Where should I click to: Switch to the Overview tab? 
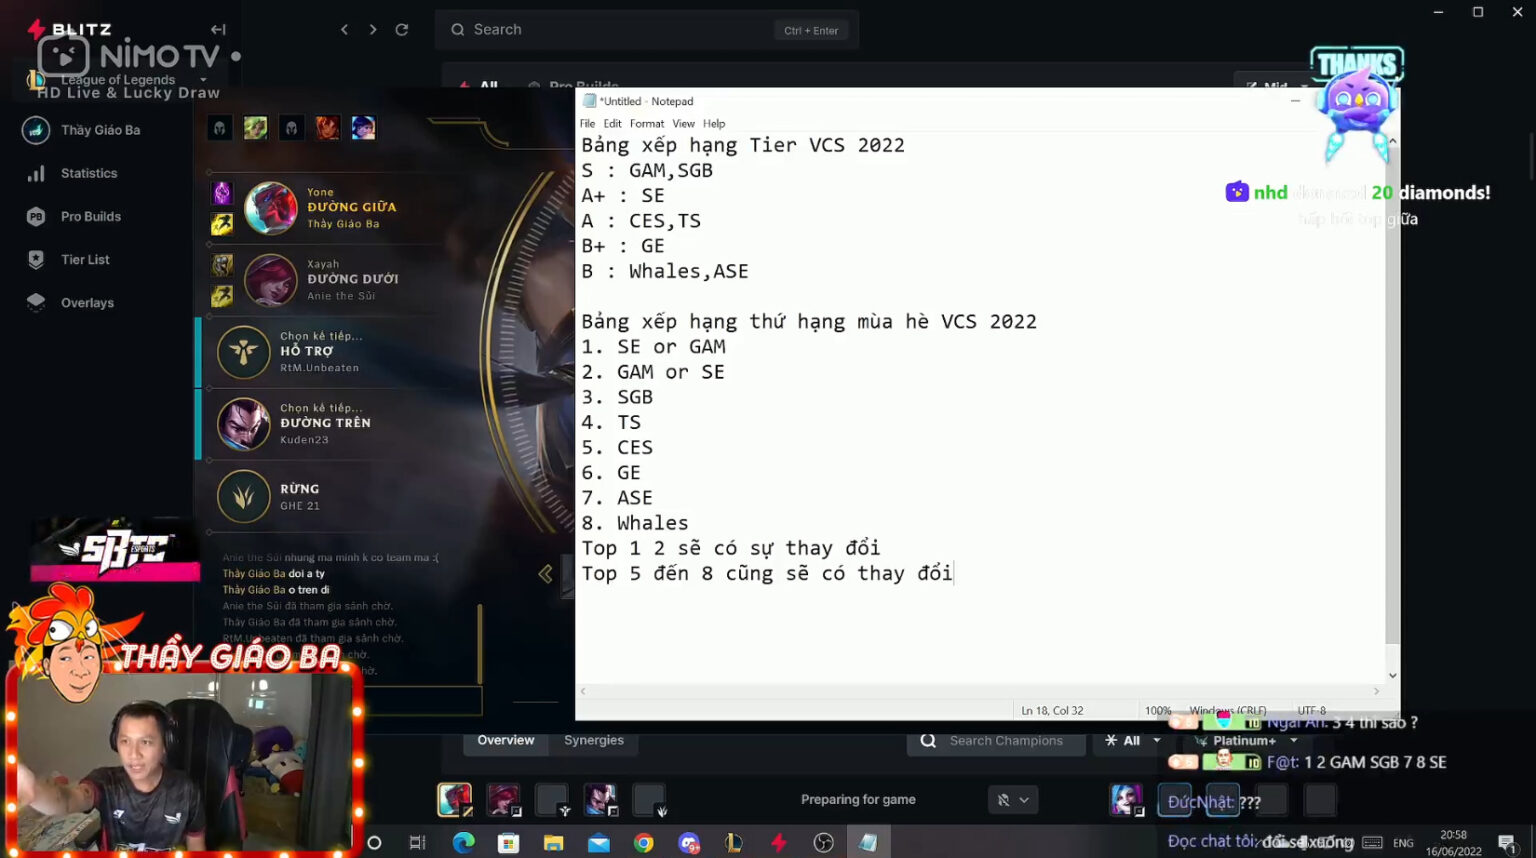coord(506,741)
